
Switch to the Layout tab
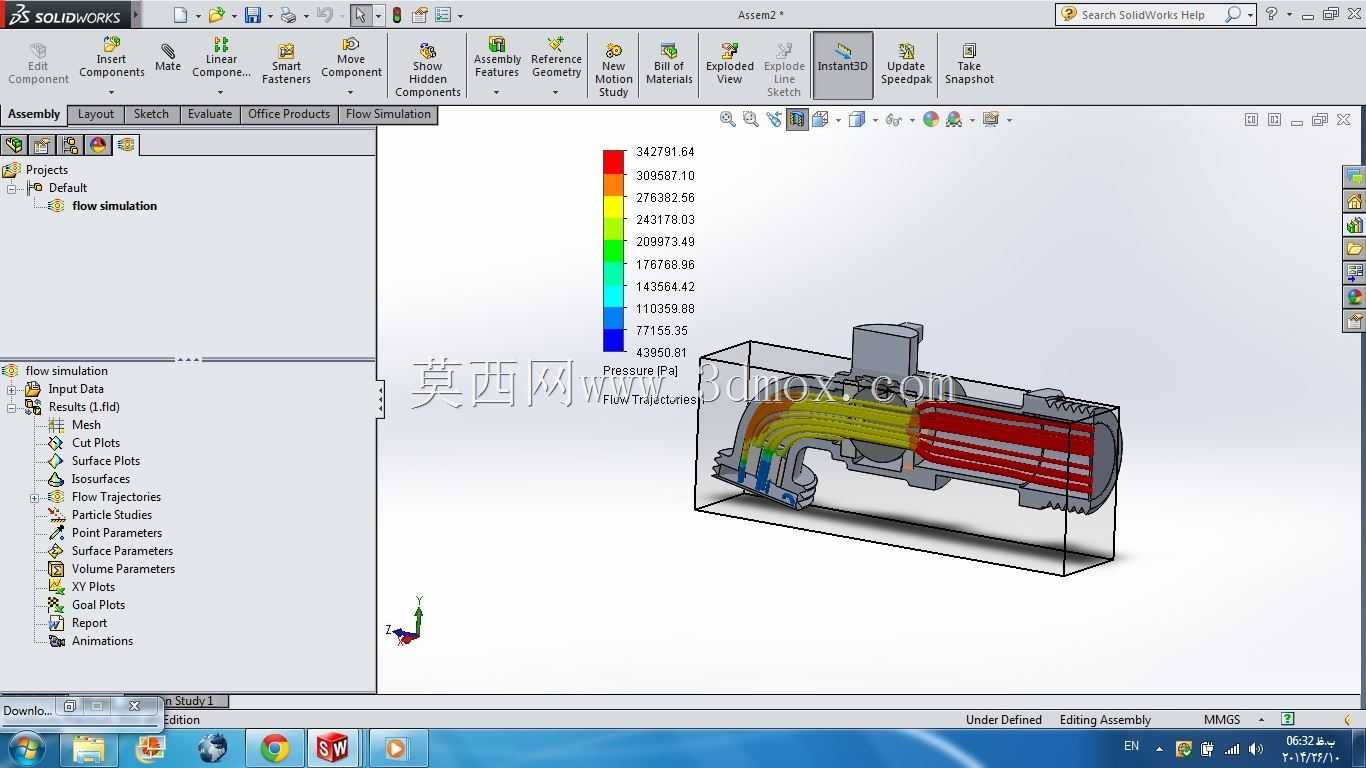coord(96,114)
